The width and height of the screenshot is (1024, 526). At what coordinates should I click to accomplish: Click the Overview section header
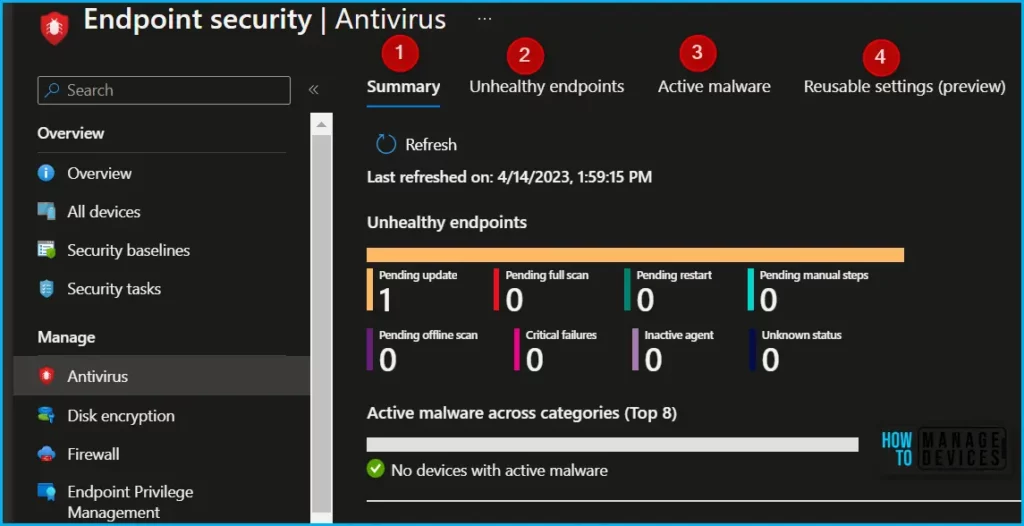tap(71, 133)
